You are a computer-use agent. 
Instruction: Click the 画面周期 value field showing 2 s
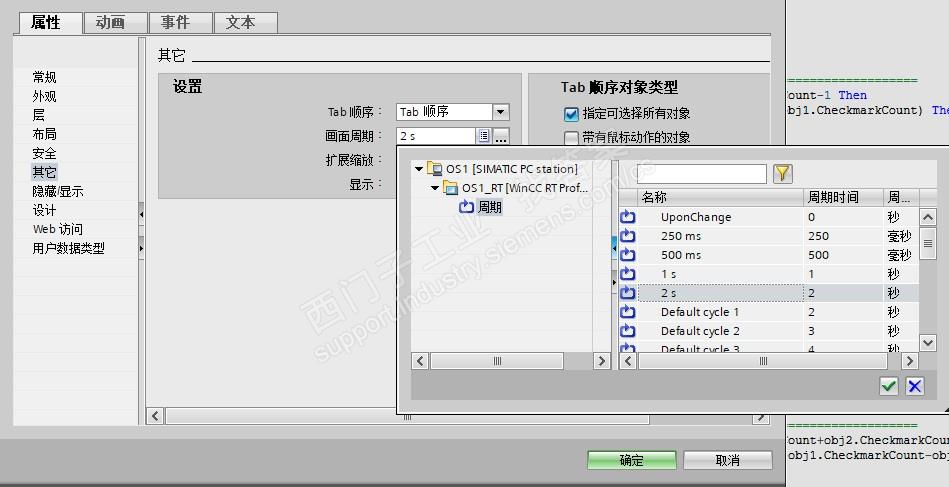(436, 136)
